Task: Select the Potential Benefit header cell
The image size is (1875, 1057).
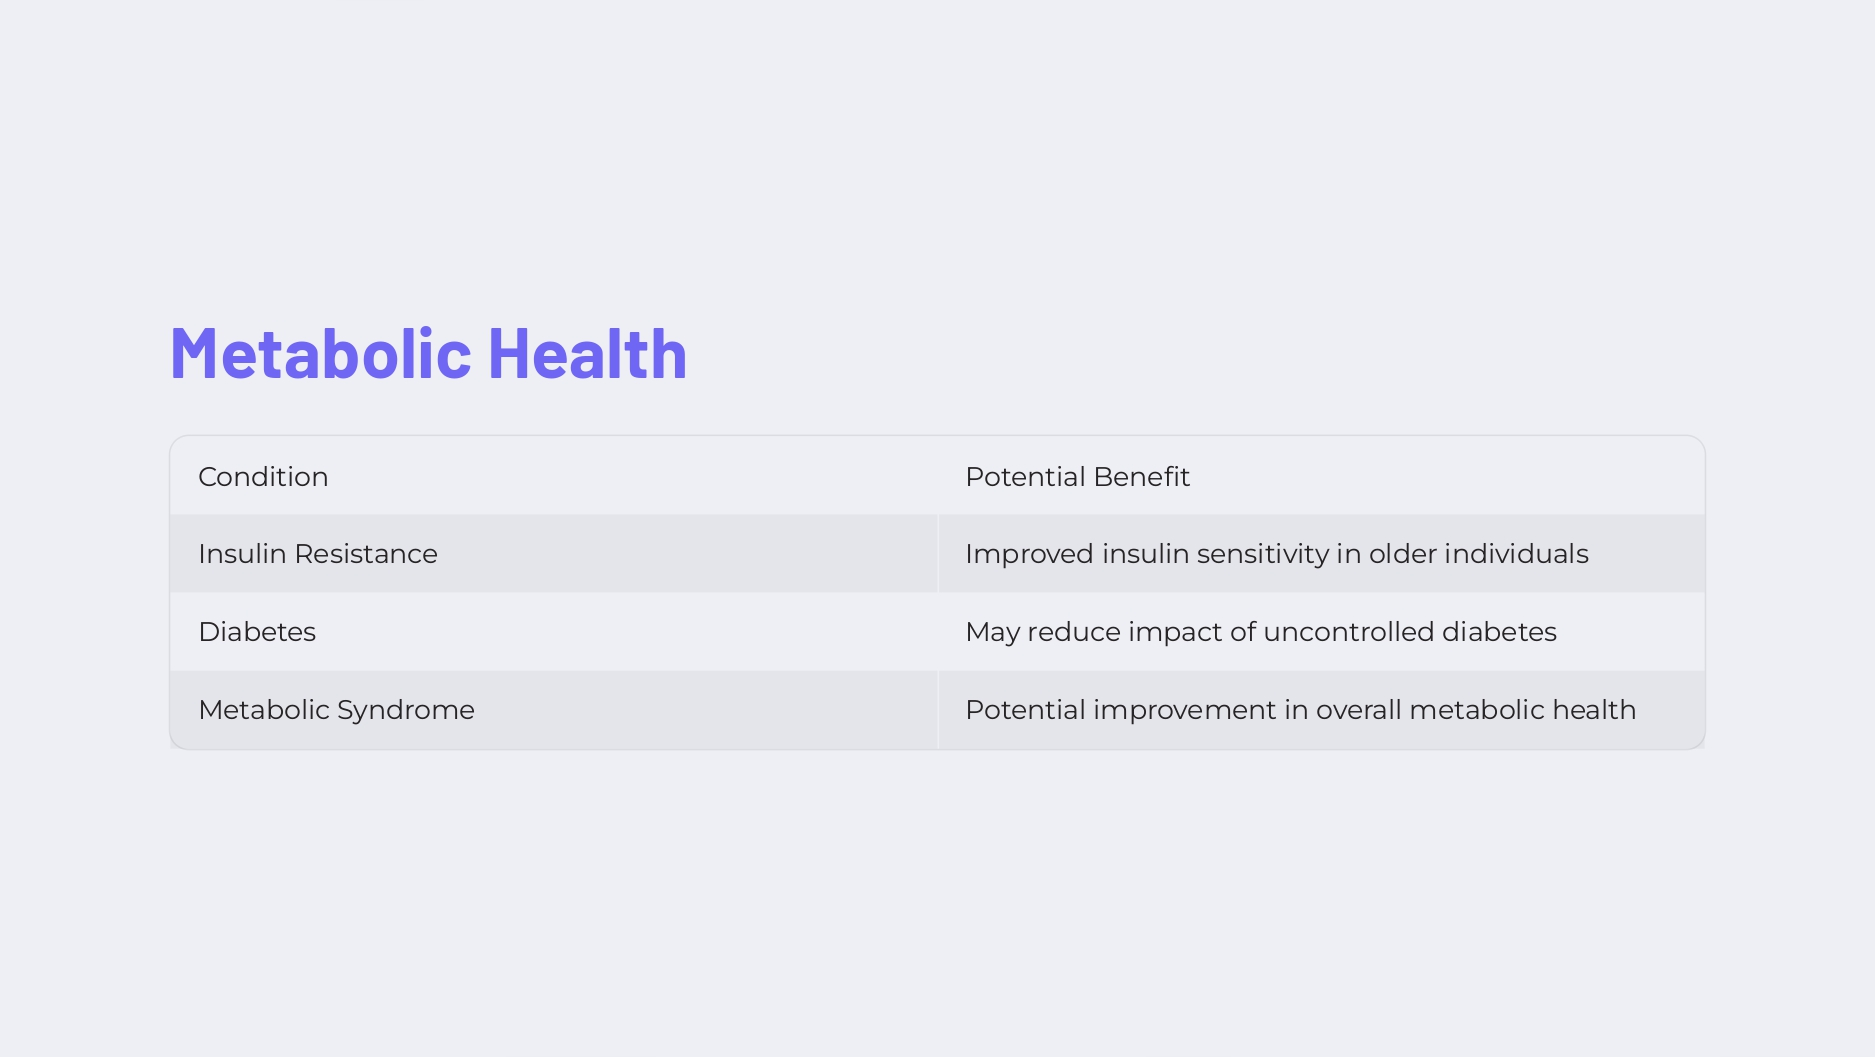Action: click(x=1321, y=476)
